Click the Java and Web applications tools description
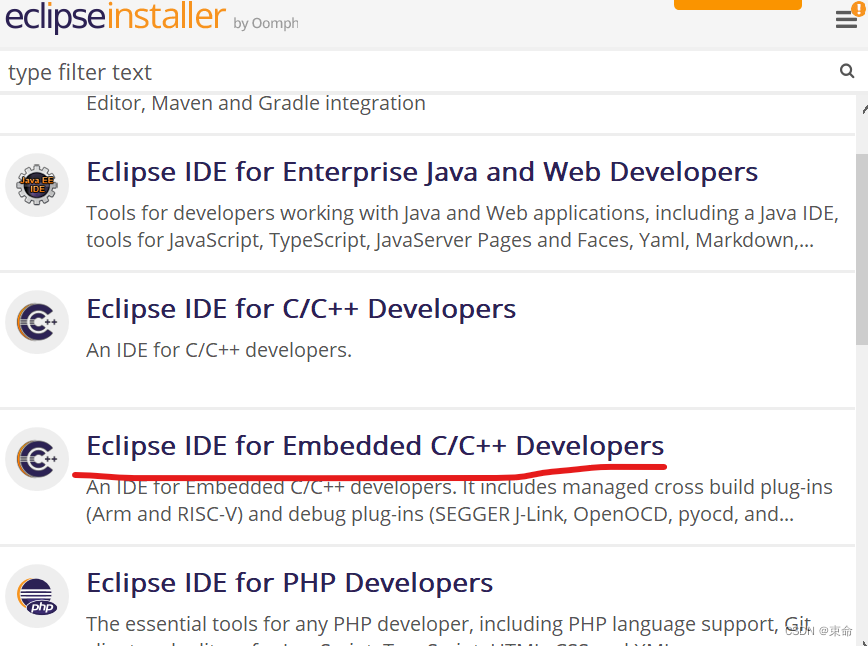Image resolution: width=868 pixels, height=646 pixels. pos(462,226)
